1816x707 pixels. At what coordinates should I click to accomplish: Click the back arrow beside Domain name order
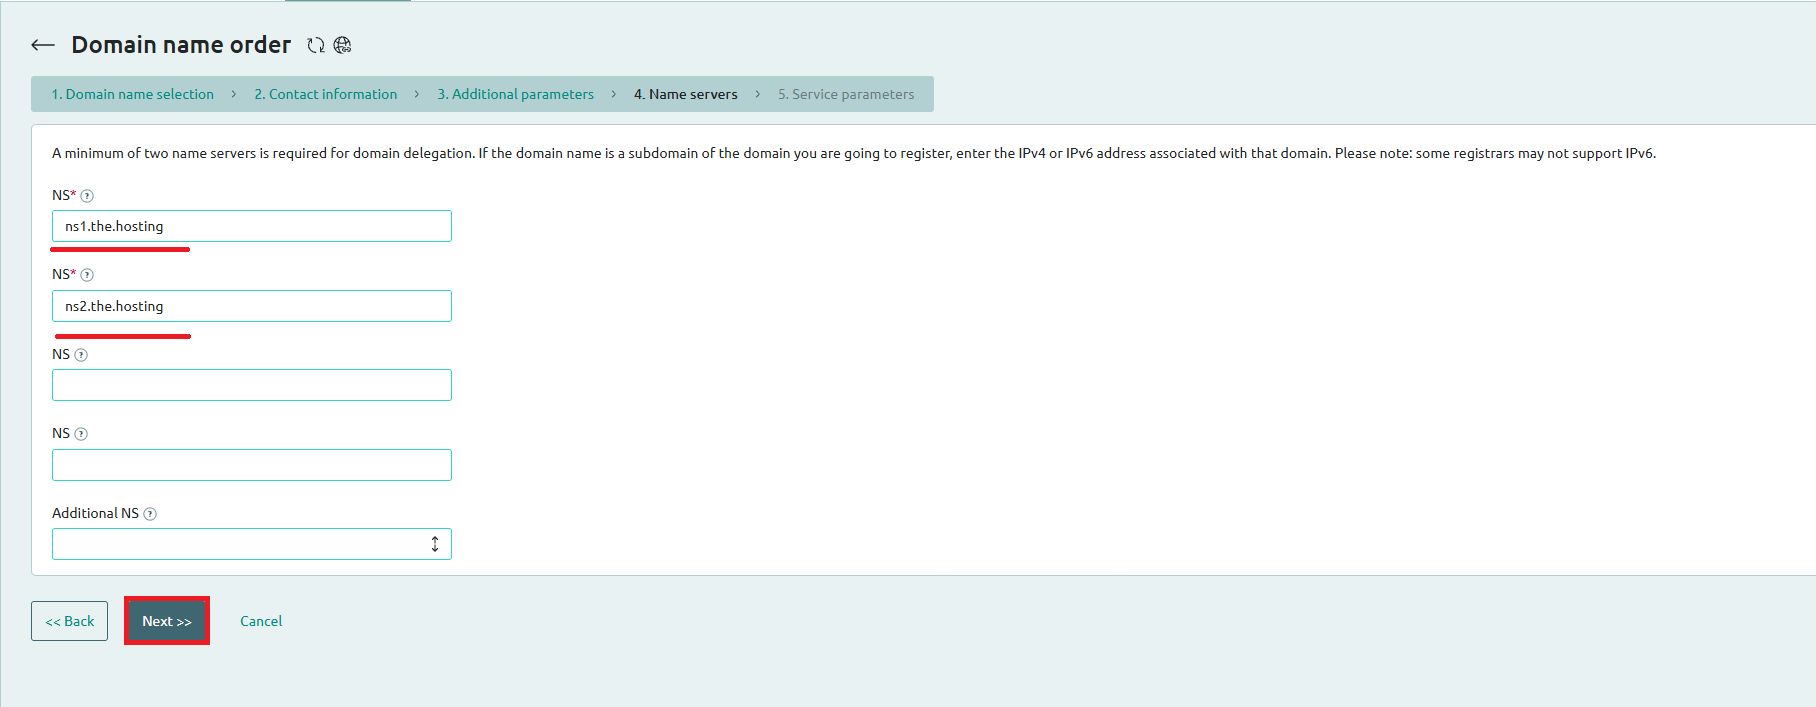tap(43, 45)
